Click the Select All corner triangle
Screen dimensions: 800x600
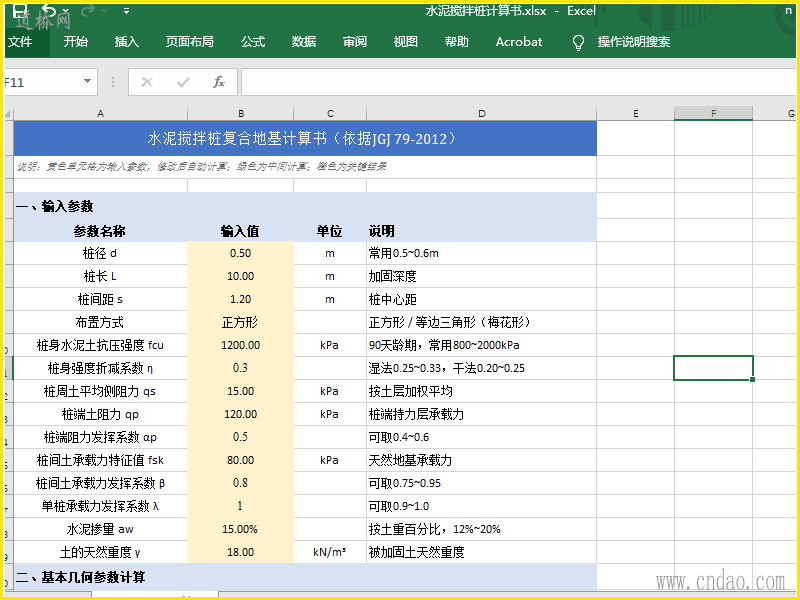[9, 114]
